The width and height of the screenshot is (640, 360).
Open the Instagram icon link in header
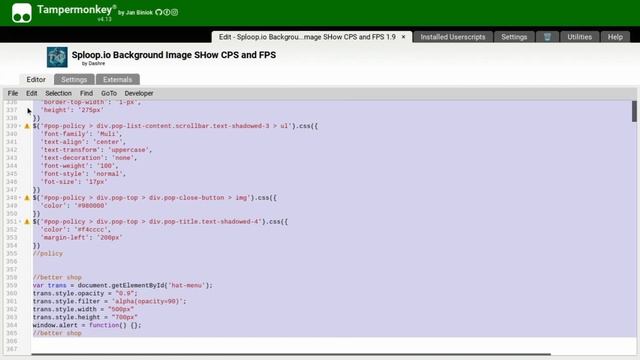coord(174,12)
